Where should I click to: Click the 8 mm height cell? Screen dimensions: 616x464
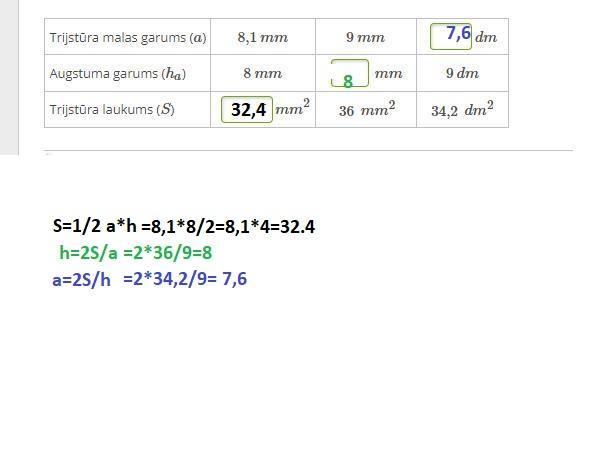[262, 74]
